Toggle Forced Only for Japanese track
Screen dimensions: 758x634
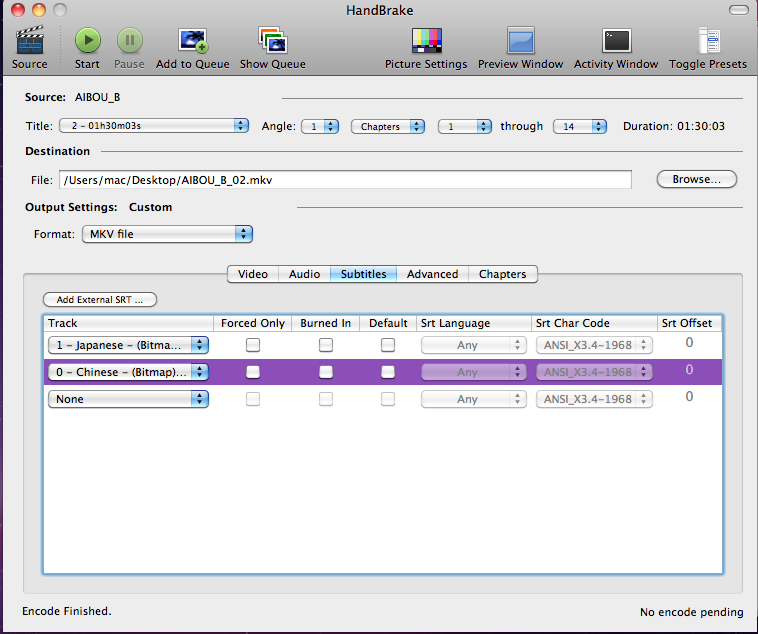(x=253, y=345)
